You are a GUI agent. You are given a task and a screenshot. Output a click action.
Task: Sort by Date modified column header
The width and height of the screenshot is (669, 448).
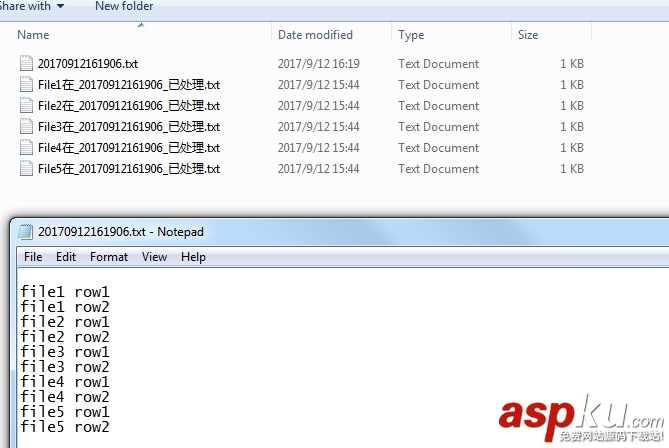[315, 35]
